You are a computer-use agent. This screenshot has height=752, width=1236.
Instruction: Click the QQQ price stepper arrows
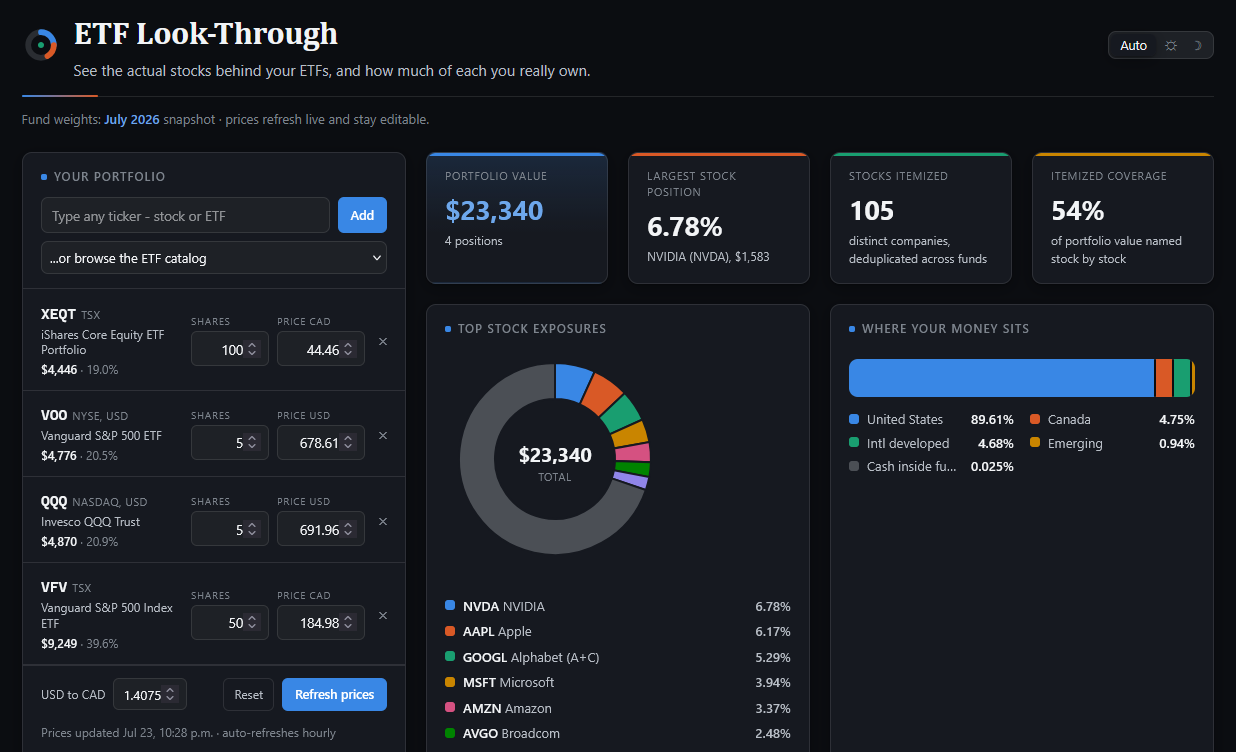coord(348,529)
